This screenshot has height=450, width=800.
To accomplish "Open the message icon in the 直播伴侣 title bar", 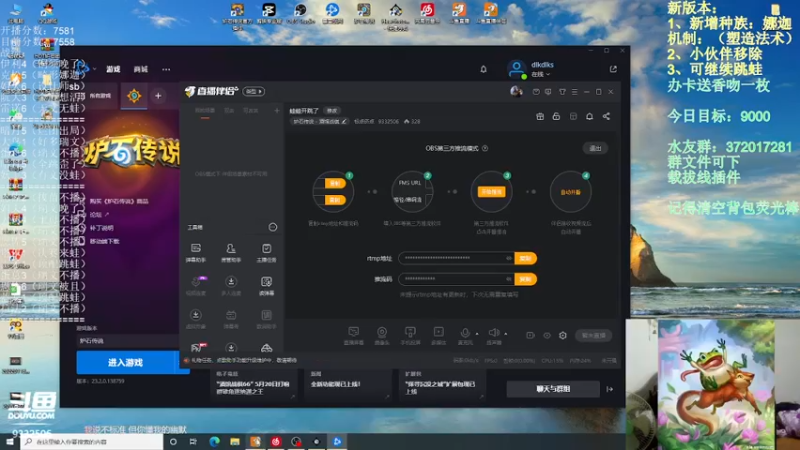I will pos(548,92).
